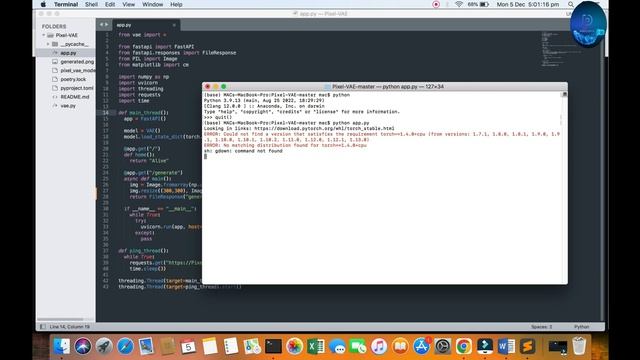
Task: Click the battery status indicator
Action: tap(478, 4)
